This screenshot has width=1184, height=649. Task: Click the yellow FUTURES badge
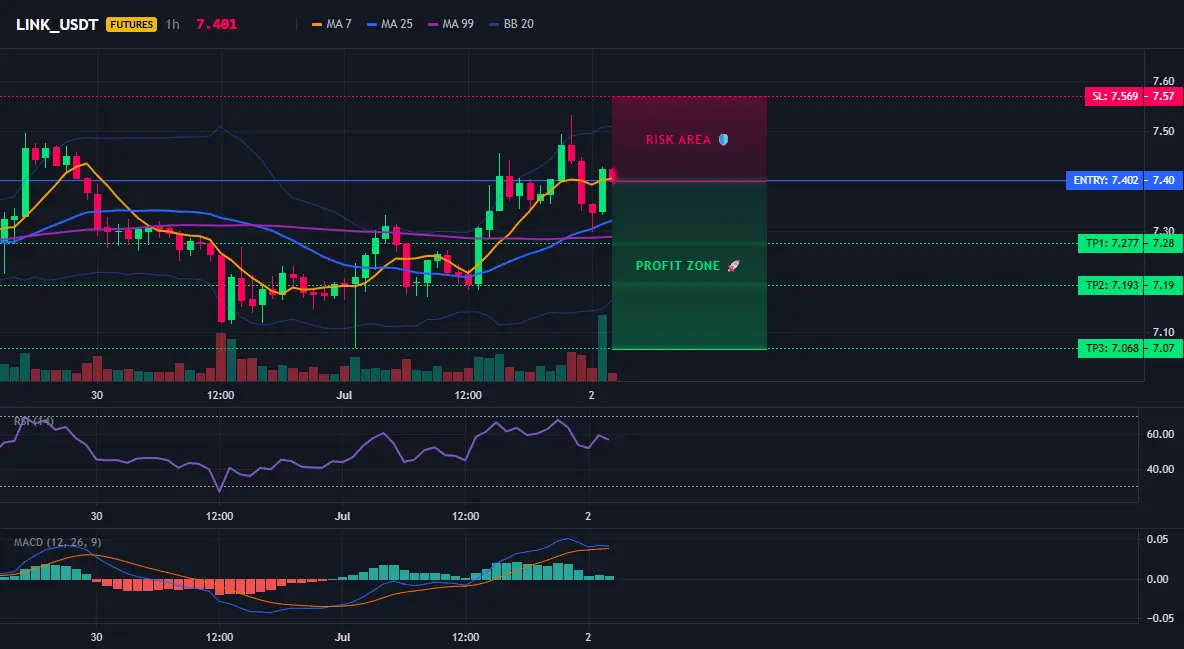pos(131,24)
